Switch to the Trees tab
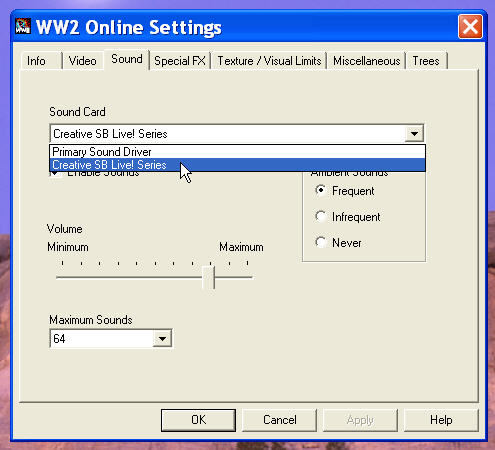Screen dimensions: 495x450 point(426,61)
